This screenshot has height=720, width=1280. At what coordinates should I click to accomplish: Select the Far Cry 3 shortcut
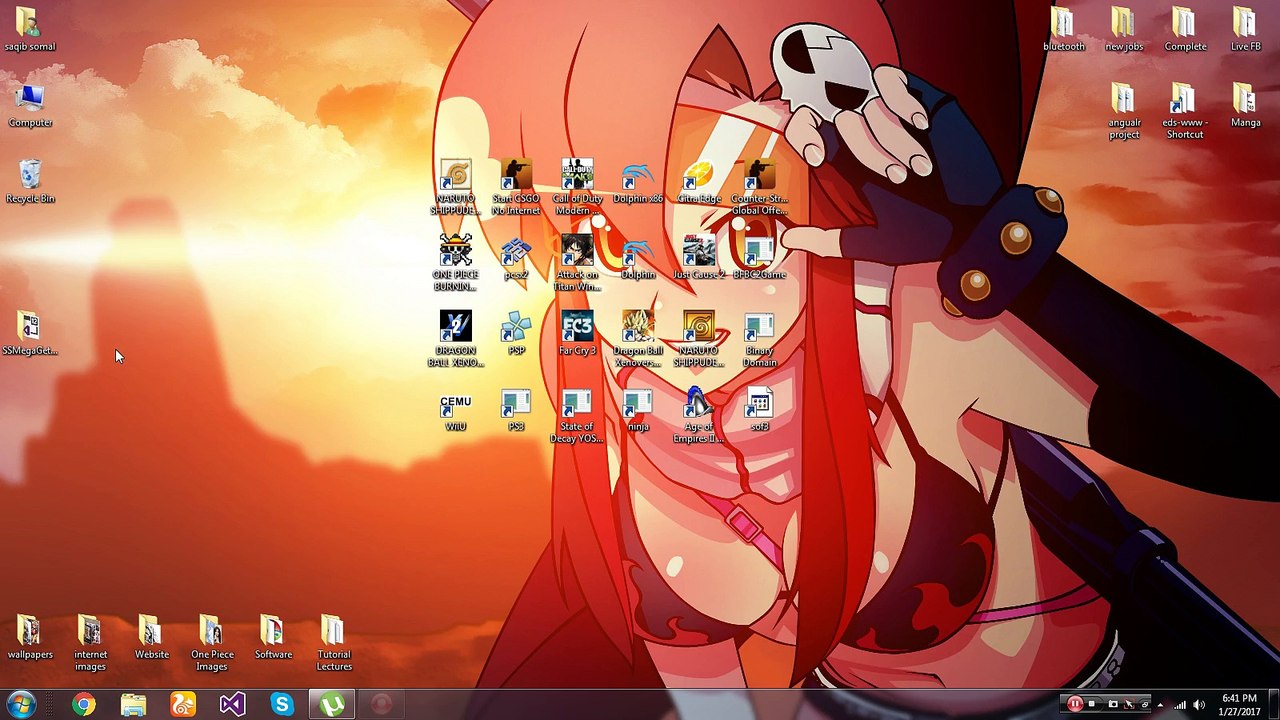(577, 334)
